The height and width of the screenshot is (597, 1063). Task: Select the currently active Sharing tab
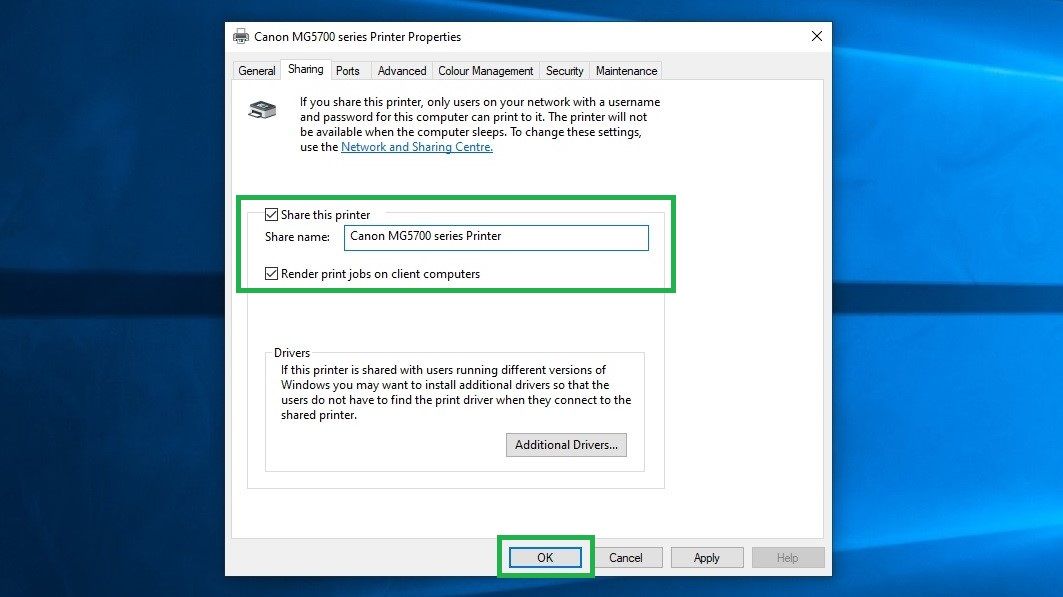click(306, 69)
